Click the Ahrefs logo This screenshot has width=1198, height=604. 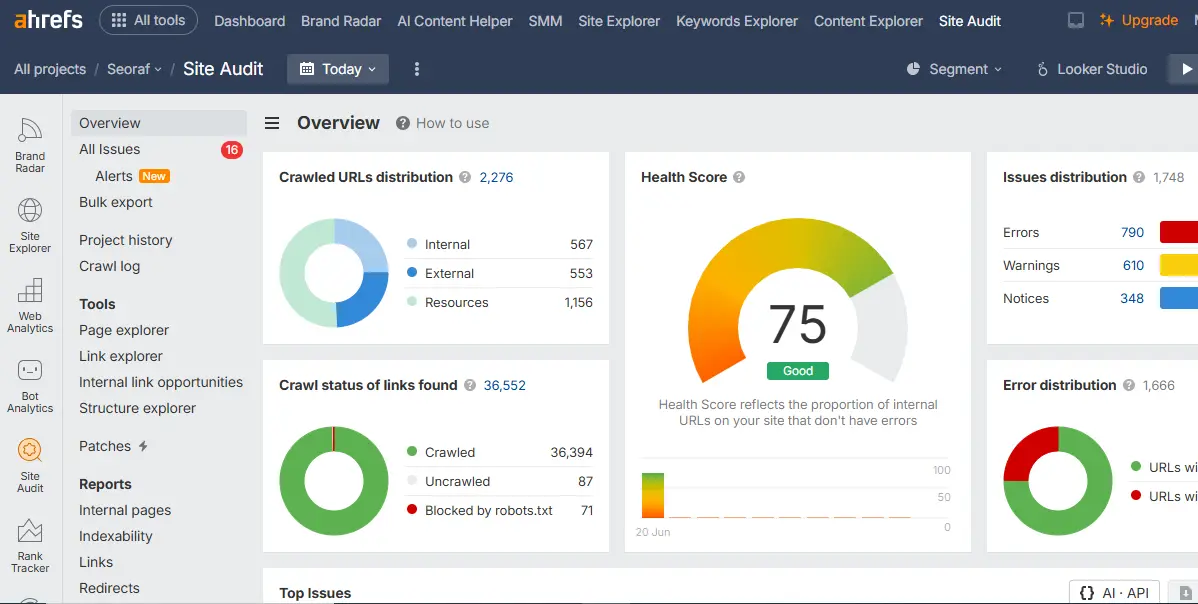48,19
